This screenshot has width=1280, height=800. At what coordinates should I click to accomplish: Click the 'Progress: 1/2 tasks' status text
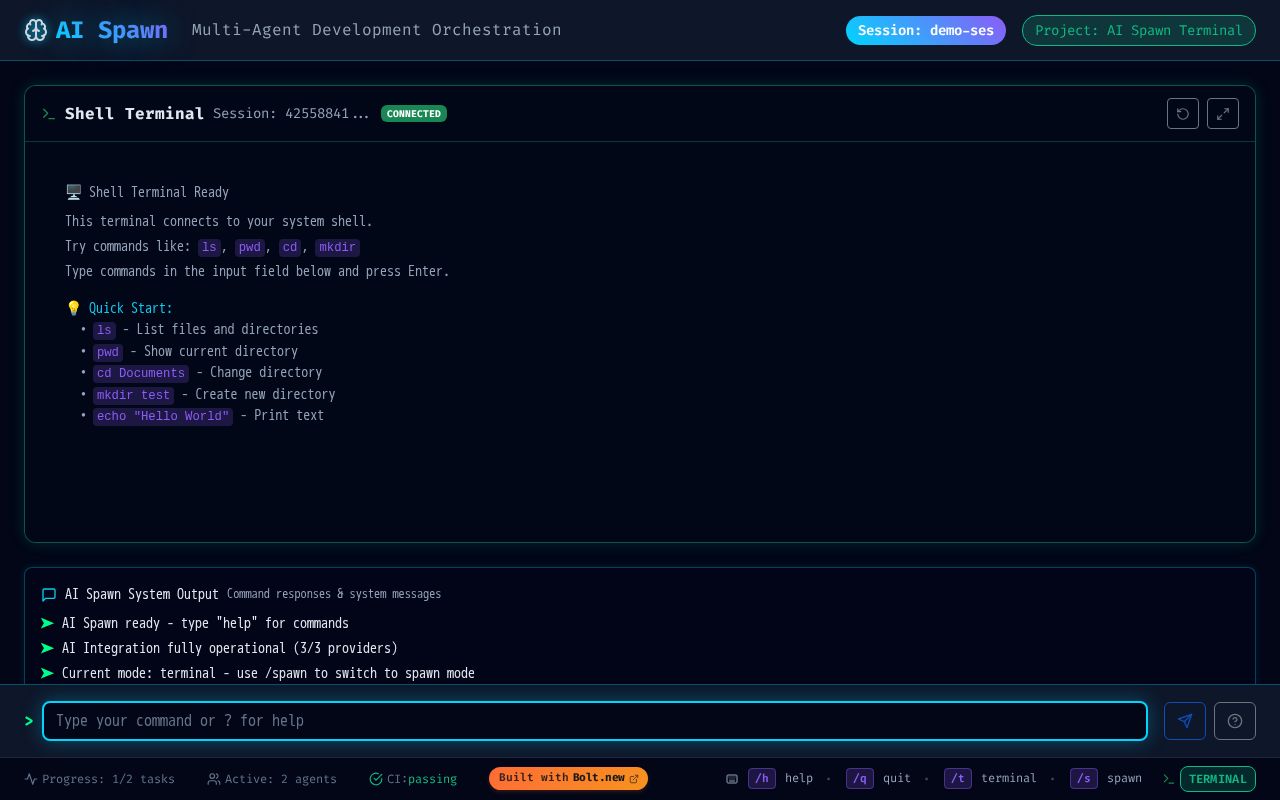[x=108, y=779]
